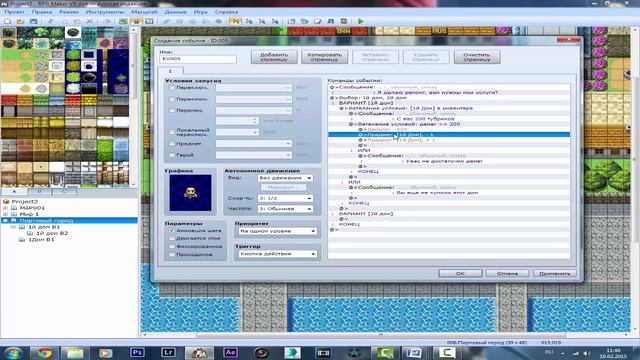
Task: Click the green Playtest arrow icon
Action: point(360,21)
